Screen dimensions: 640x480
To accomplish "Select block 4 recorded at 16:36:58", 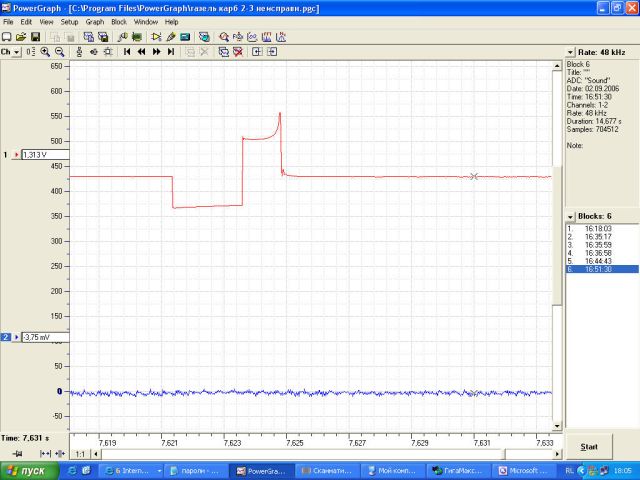I will [x=602, y=253].
